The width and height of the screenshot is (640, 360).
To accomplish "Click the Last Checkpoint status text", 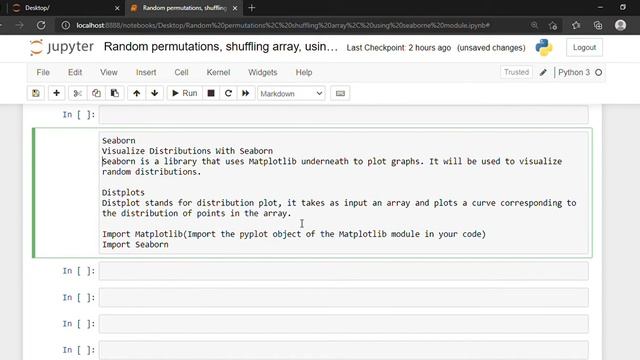I will 399,48.
